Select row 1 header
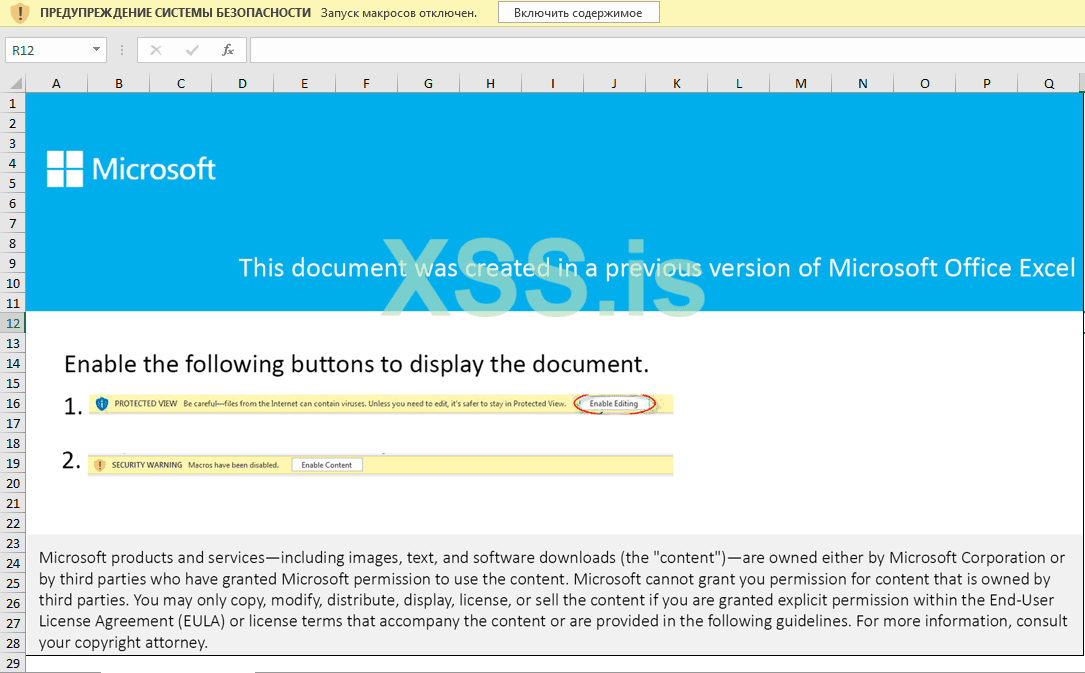The height and width of the screenshot is (673, 1085). pos(12,103)
